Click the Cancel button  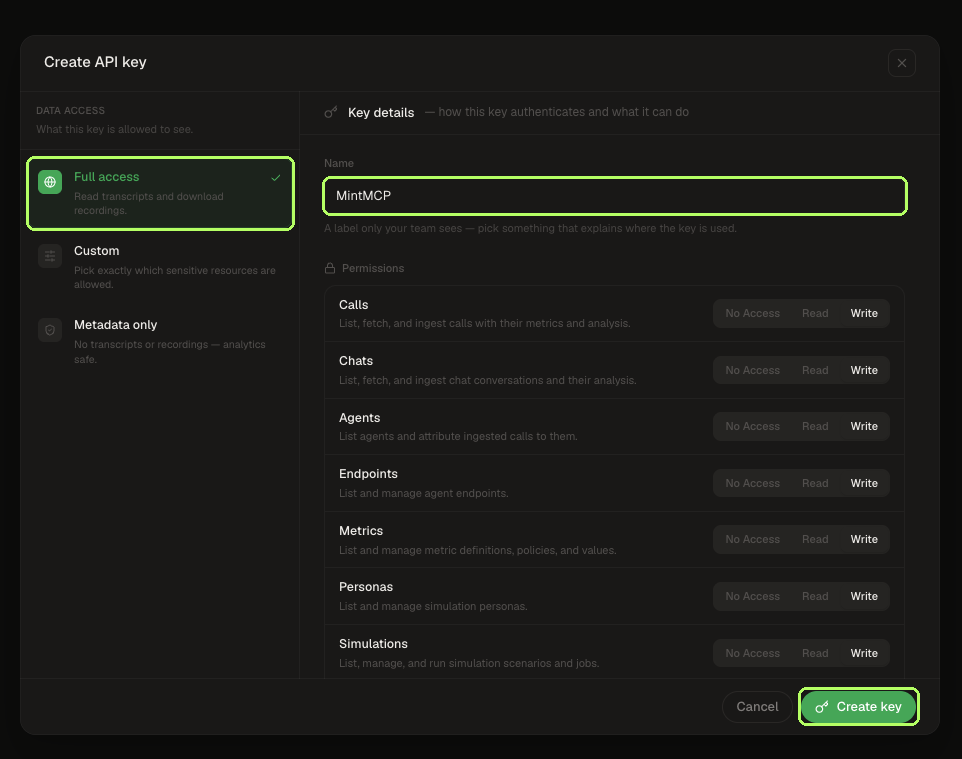pyautogui.click(x=757, y=707)
